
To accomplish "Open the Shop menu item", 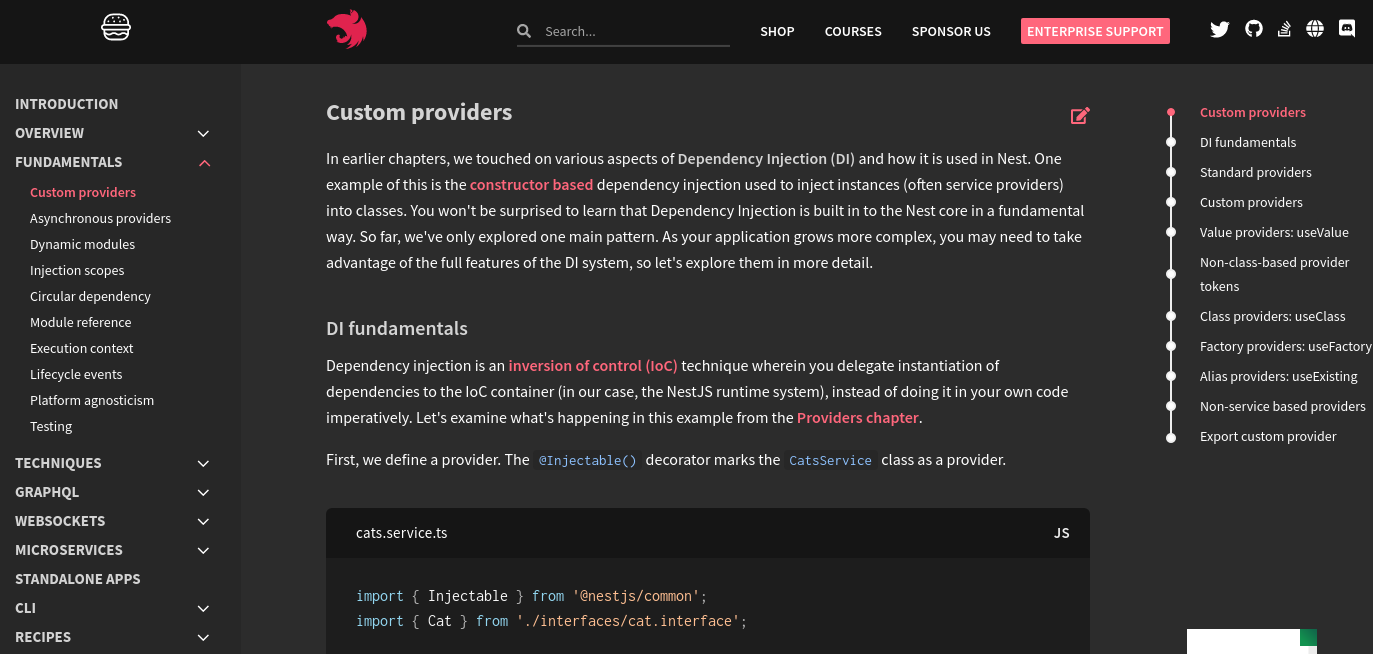I will 777,31.
